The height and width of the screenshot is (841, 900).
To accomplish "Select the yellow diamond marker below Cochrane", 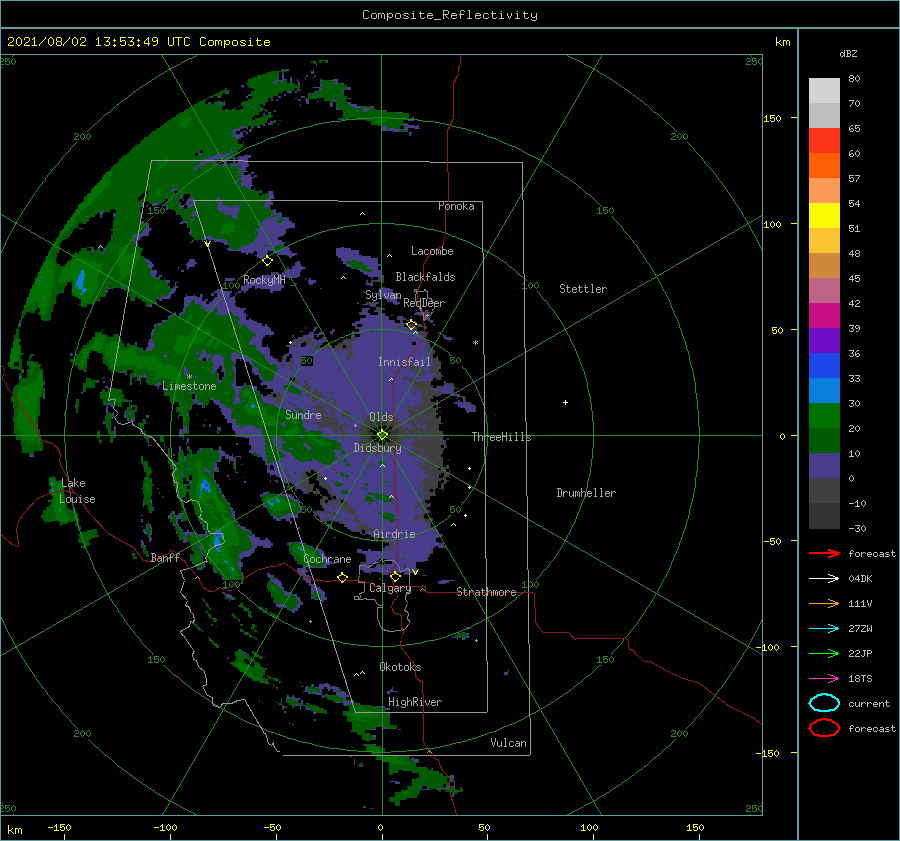I will (x=342, y=578).
